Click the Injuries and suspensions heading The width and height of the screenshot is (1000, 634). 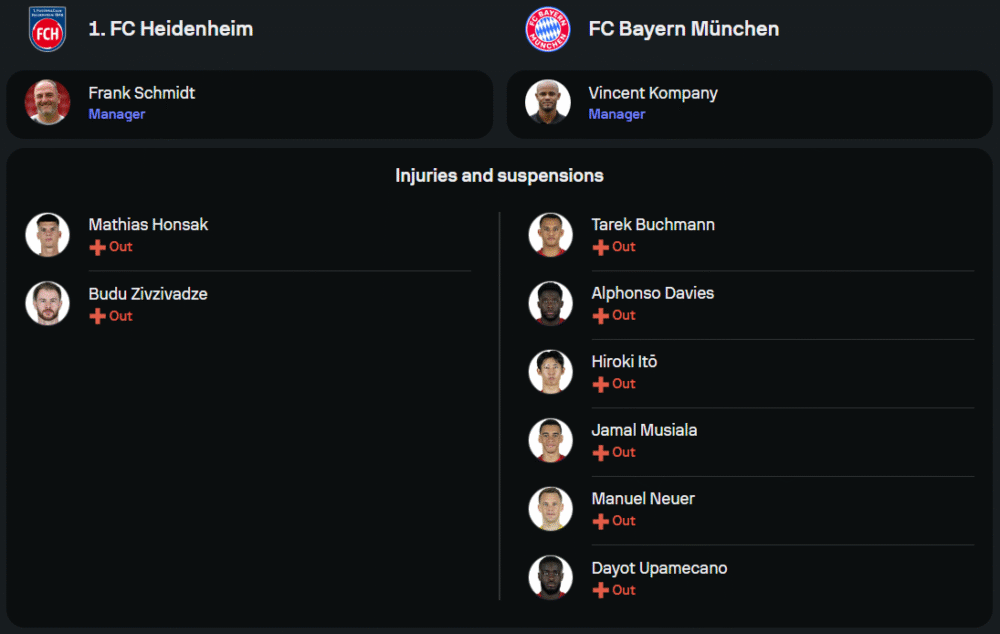click(x=499, y=176)
